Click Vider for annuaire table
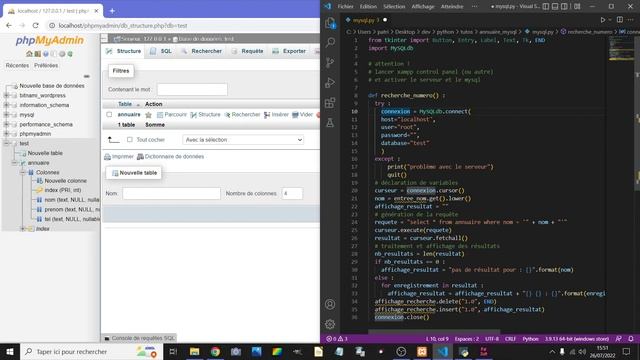 [x=302, y=115]
